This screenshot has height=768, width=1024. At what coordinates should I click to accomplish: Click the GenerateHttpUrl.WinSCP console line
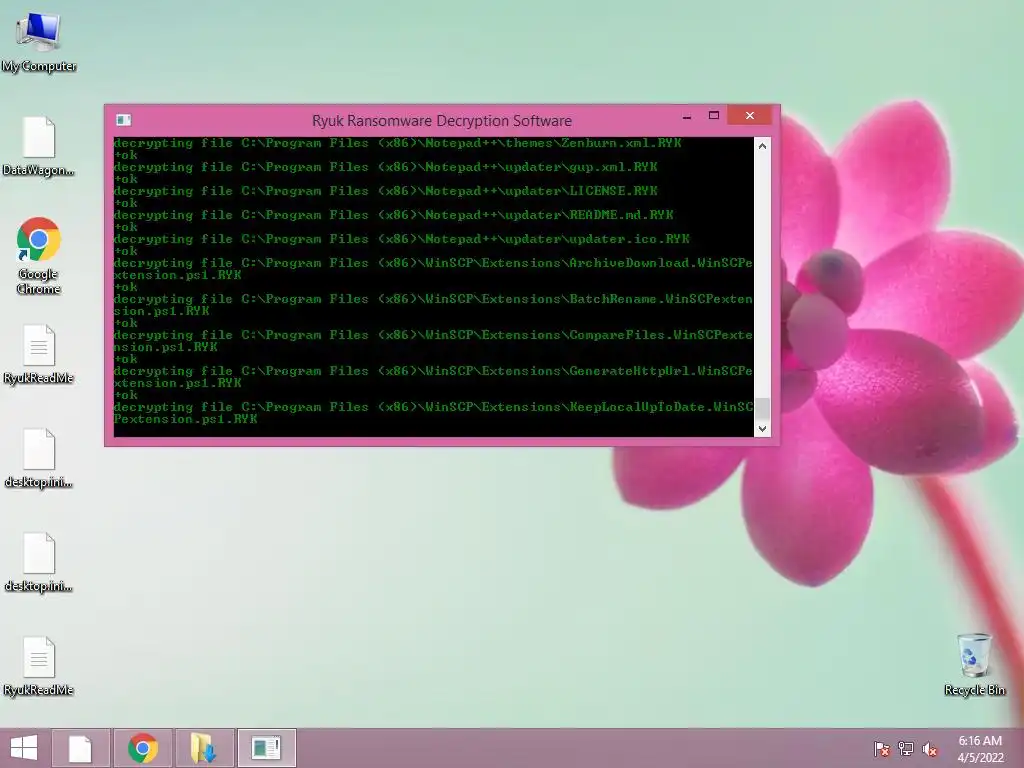pos(433,377)
